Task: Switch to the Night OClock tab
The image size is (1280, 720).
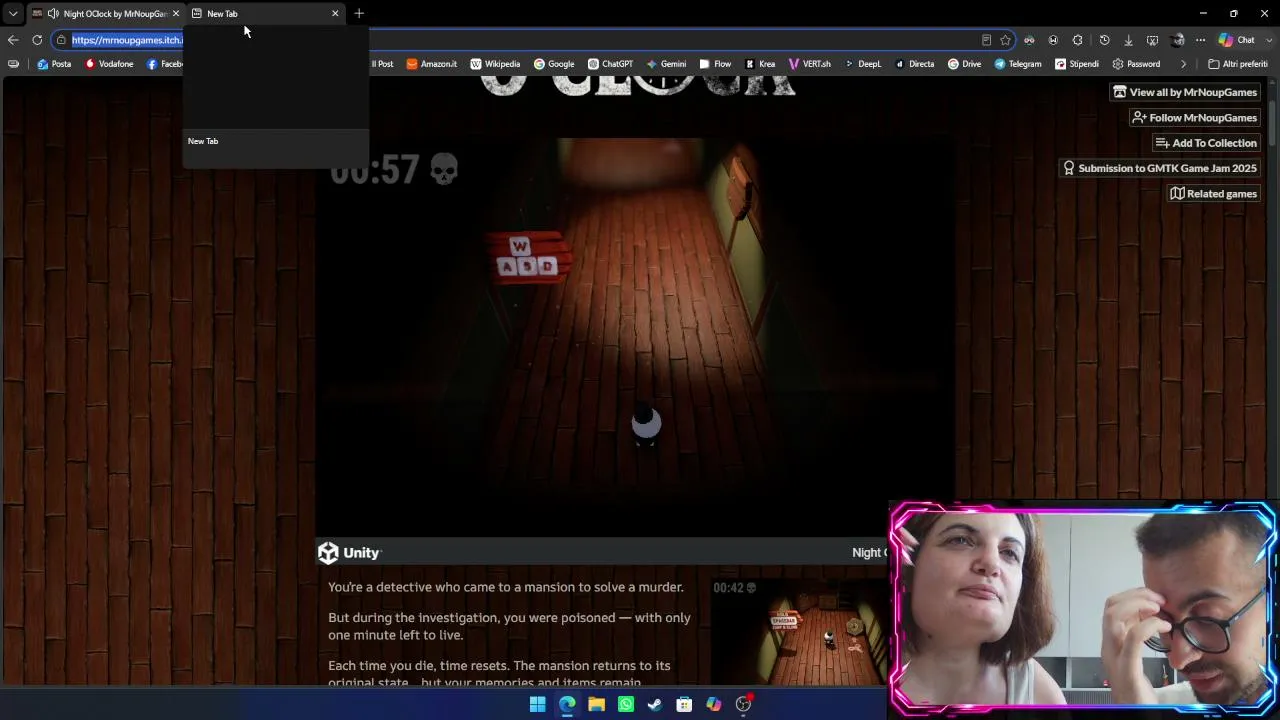Action: [105, 14]
